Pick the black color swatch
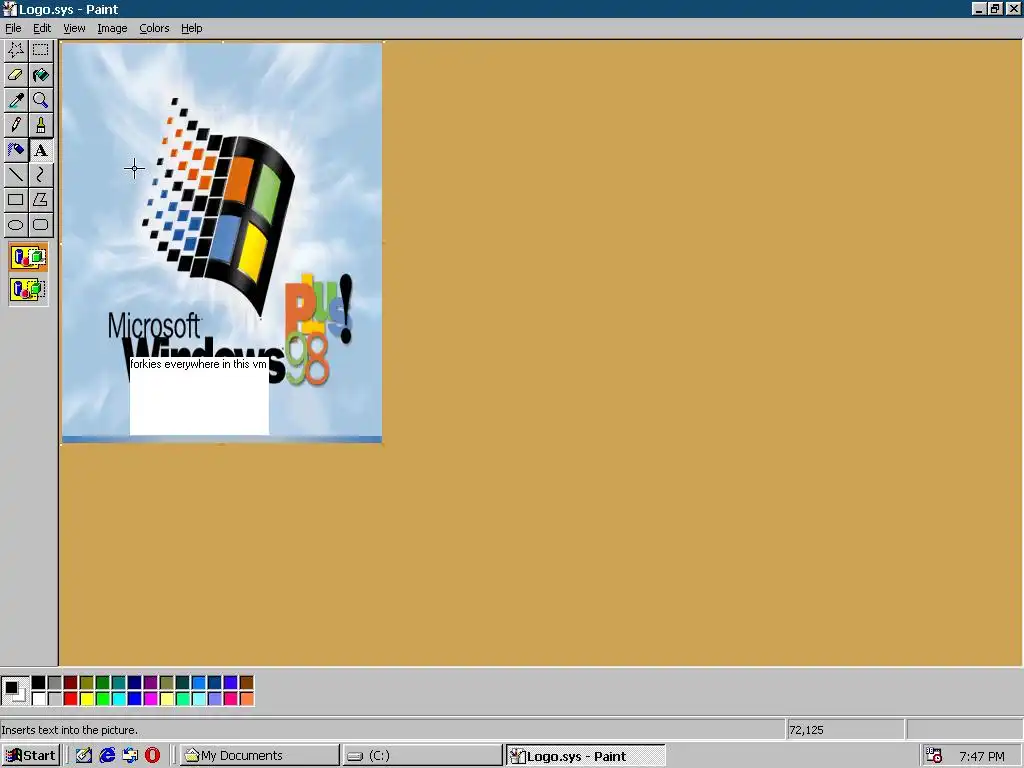 (x=39, y=682)
